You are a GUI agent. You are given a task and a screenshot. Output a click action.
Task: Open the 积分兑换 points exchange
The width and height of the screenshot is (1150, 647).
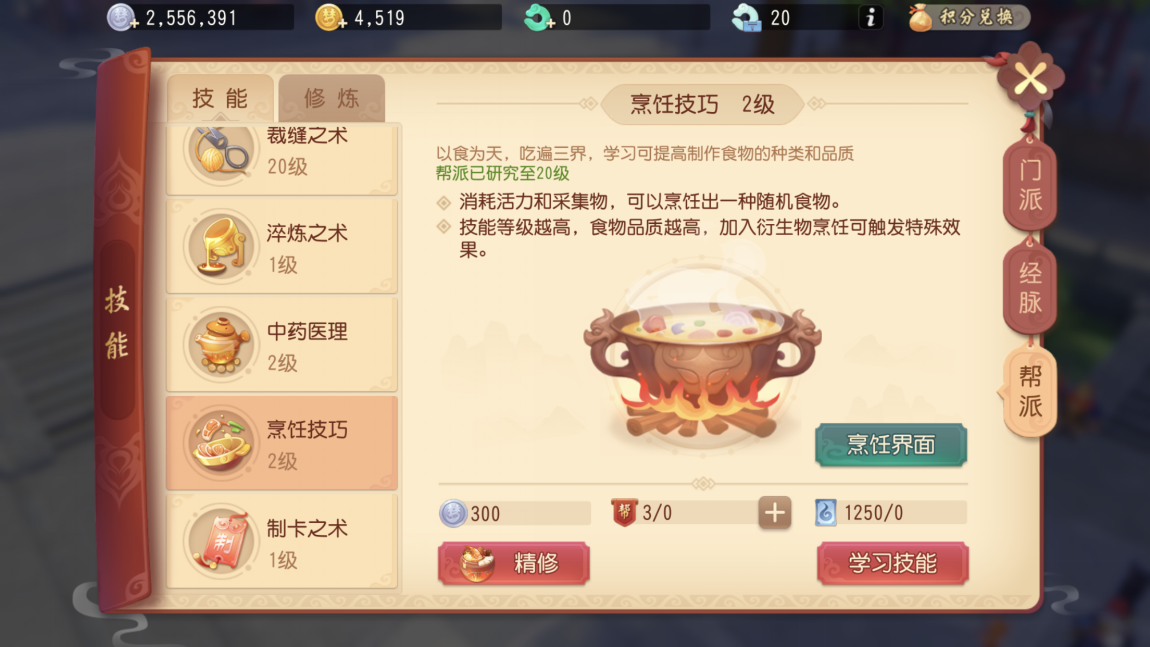[x=969, y=17]
